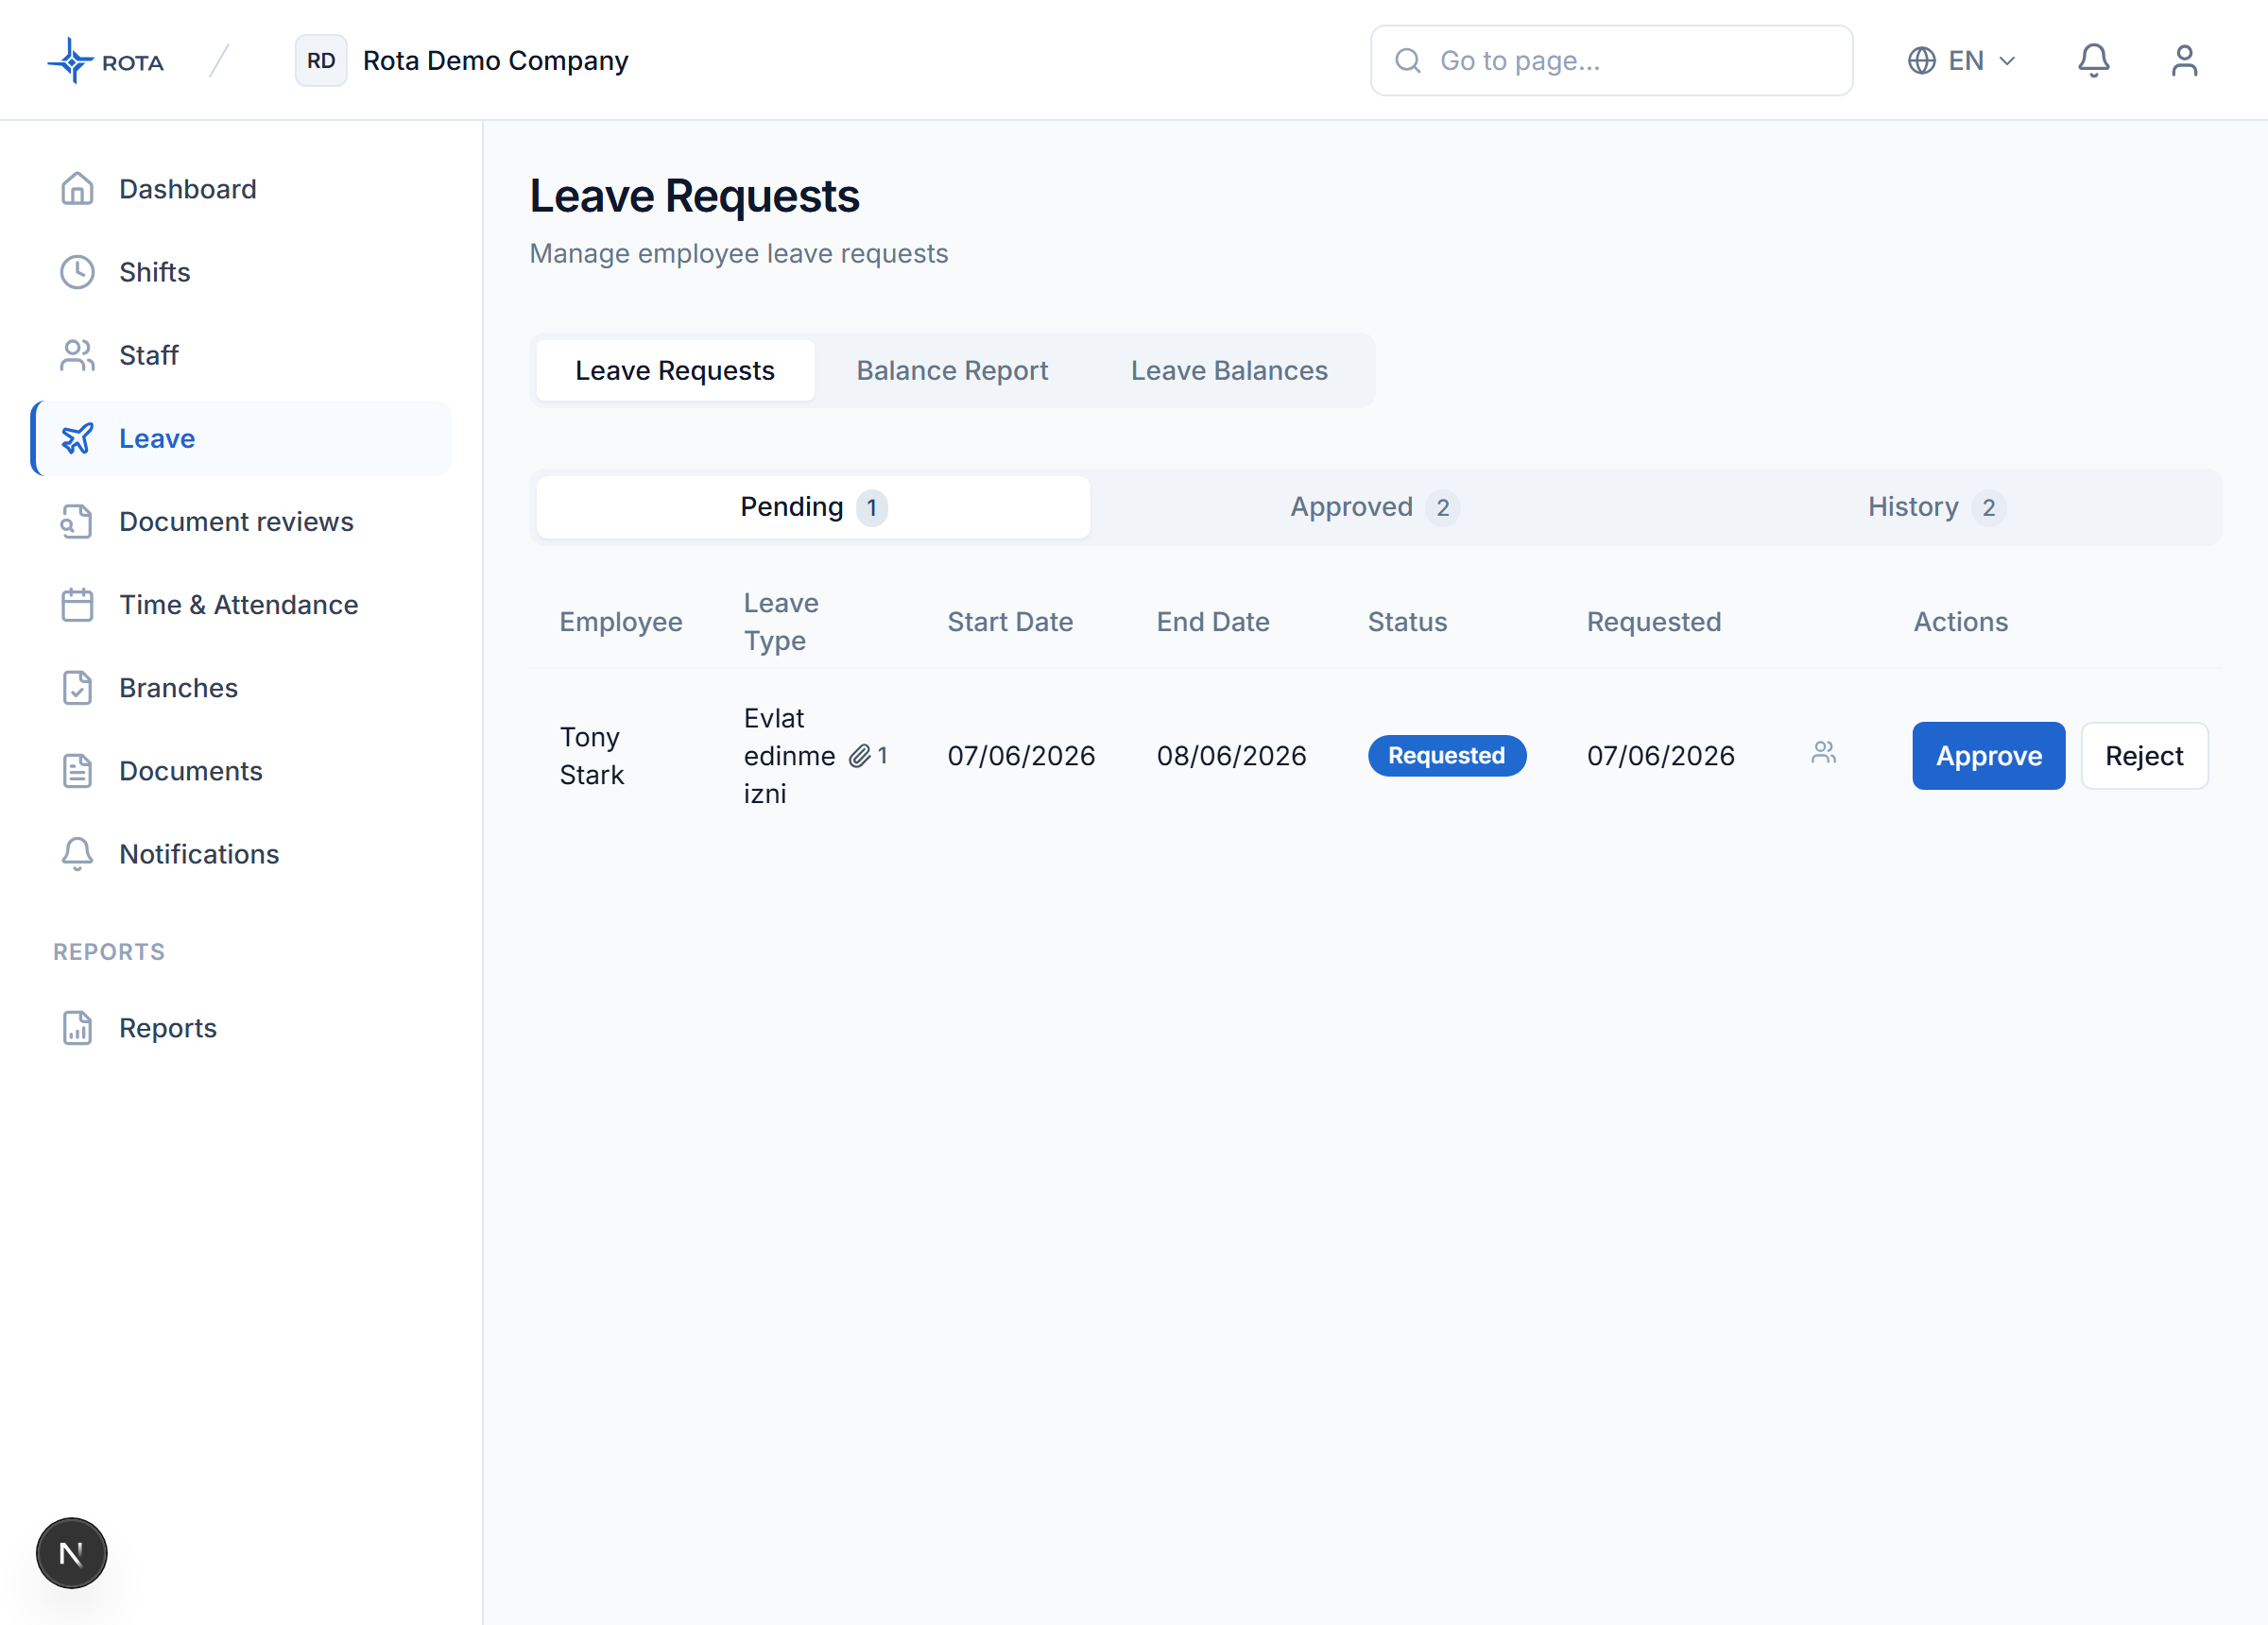
Task: Expand the EN language dropdown chevron
Action: click(x=2007, y=61)
